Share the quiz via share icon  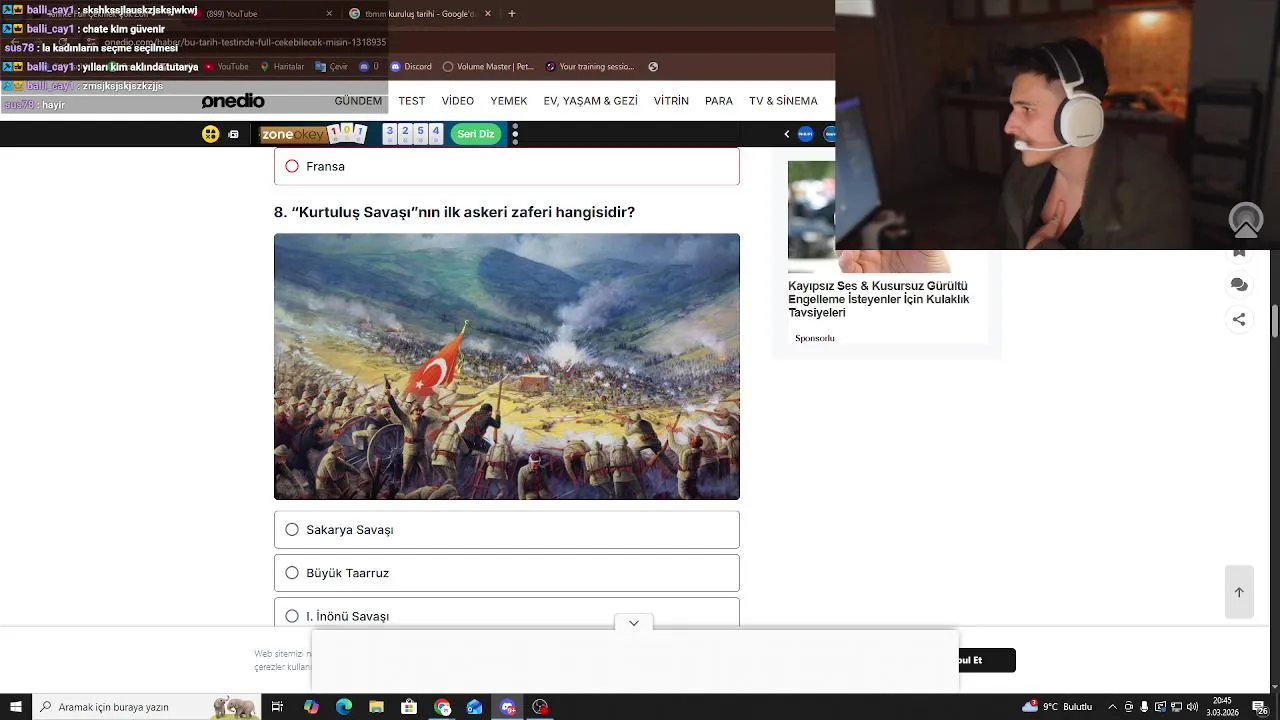[x=1239, y=320]
